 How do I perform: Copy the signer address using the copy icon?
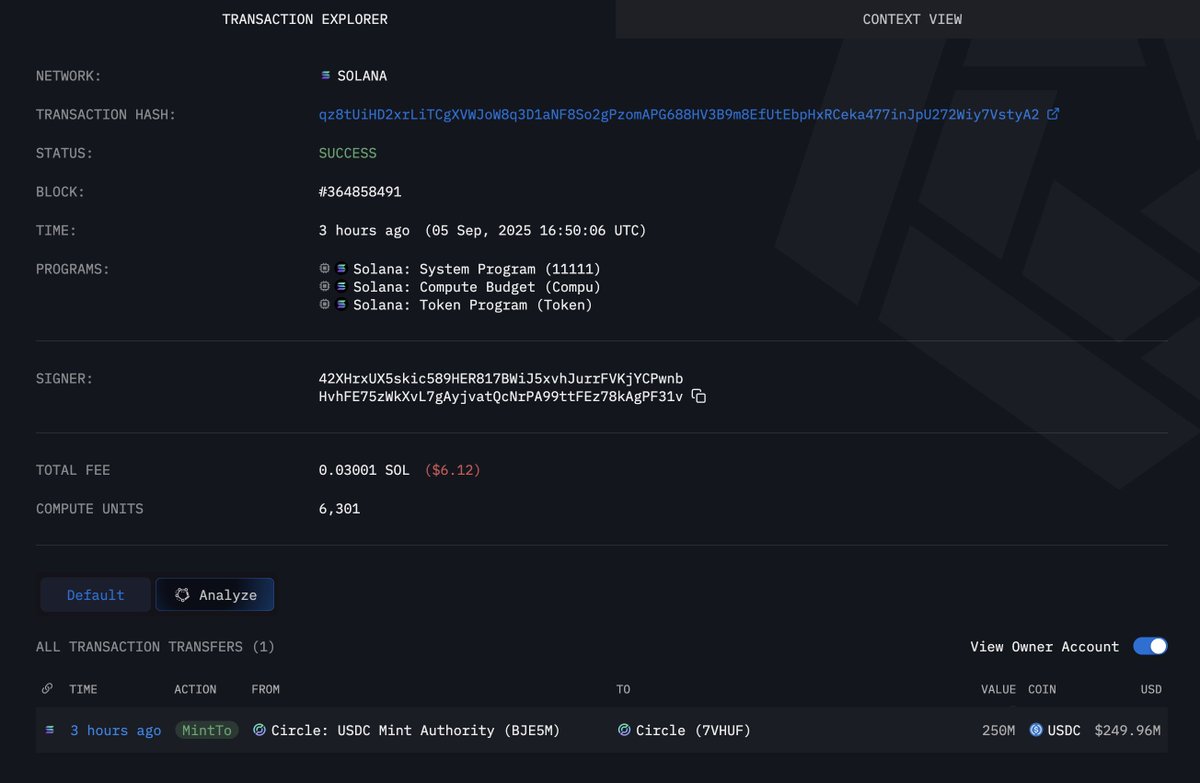point(699,397)
